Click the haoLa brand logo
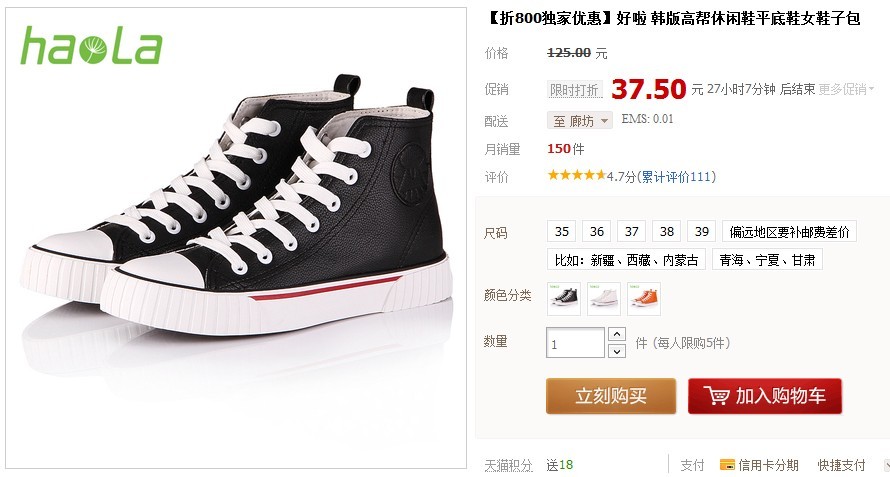 92,47
